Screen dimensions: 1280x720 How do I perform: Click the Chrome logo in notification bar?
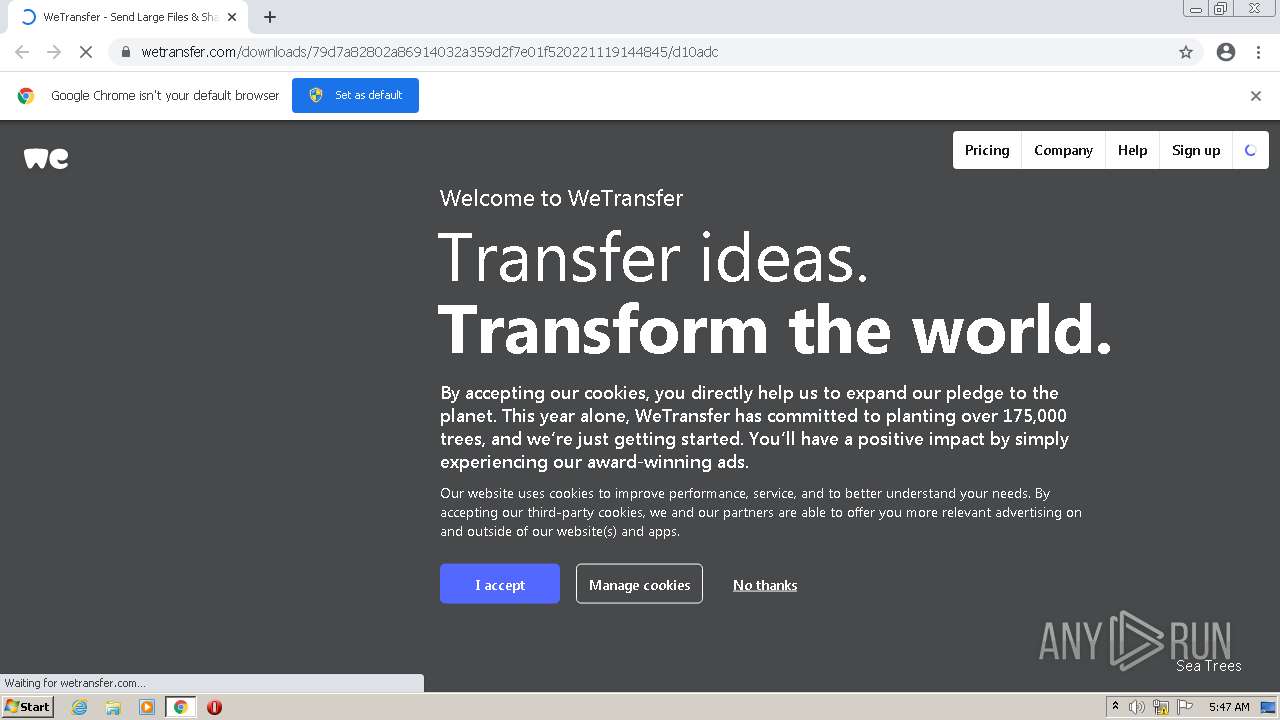pos(26,96)
